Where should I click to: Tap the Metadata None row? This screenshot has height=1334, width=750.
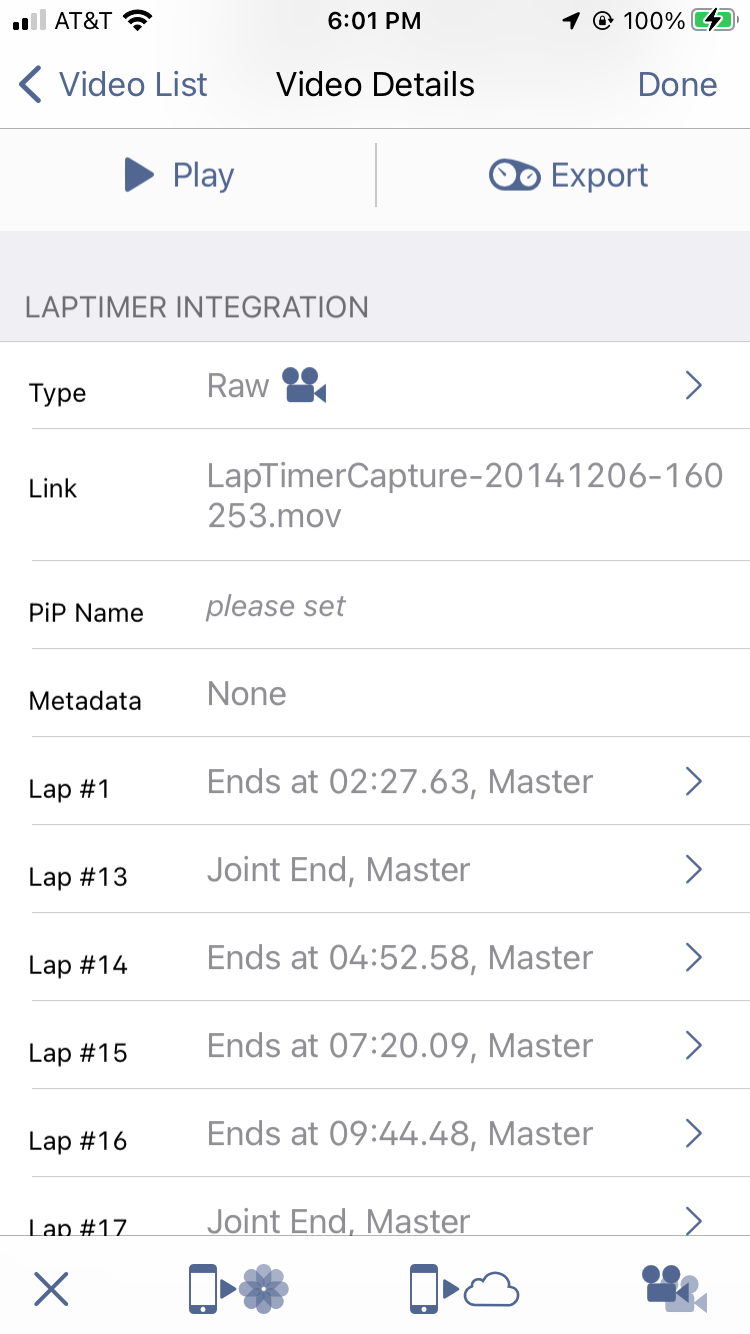point(375,694)
